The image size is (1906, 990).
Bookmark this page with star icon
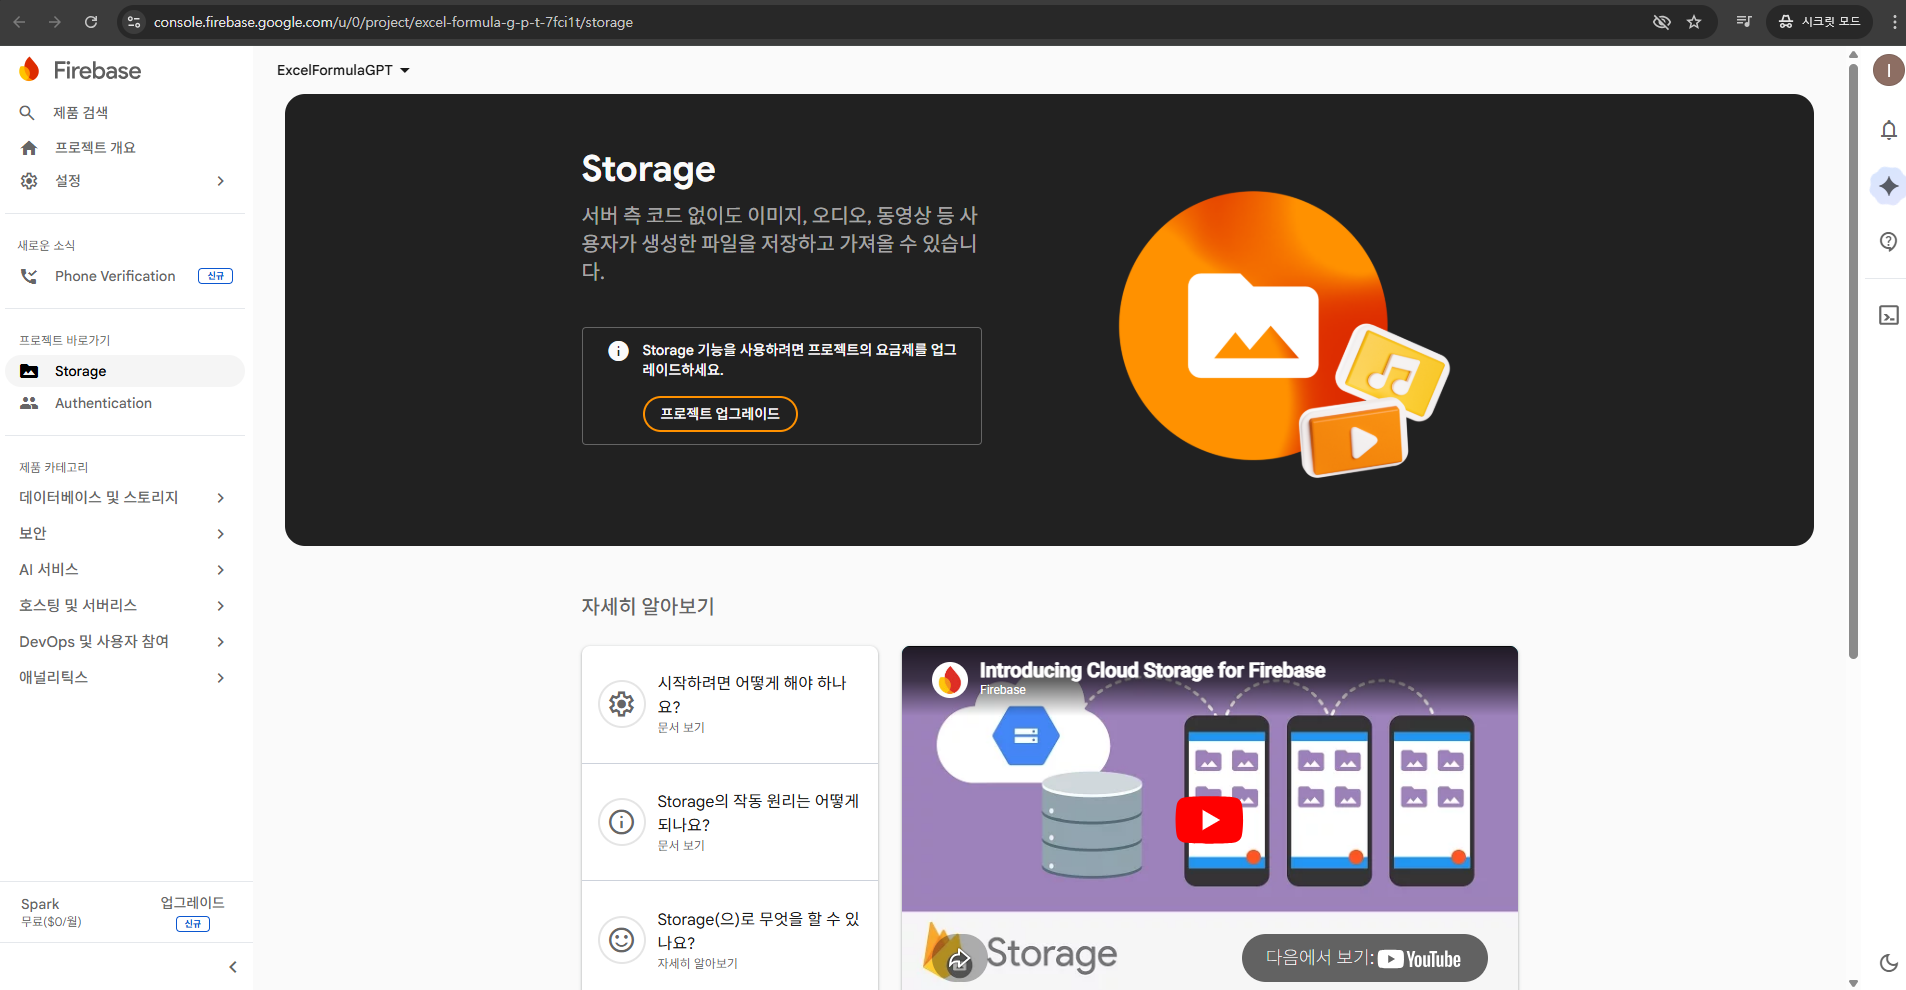(1694, 22)
